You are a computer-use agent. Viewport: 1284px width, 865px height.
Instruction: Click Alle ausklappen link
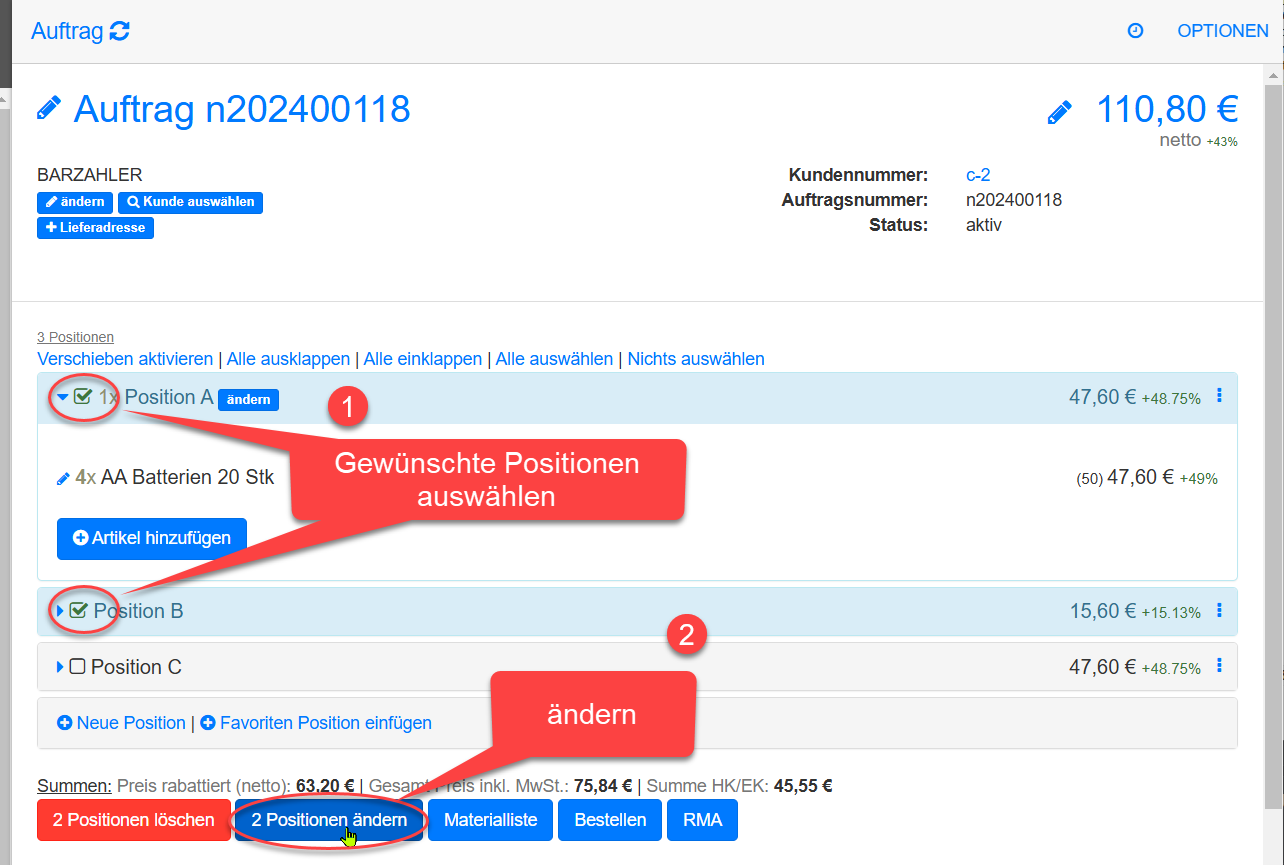(x=288, y=359)
